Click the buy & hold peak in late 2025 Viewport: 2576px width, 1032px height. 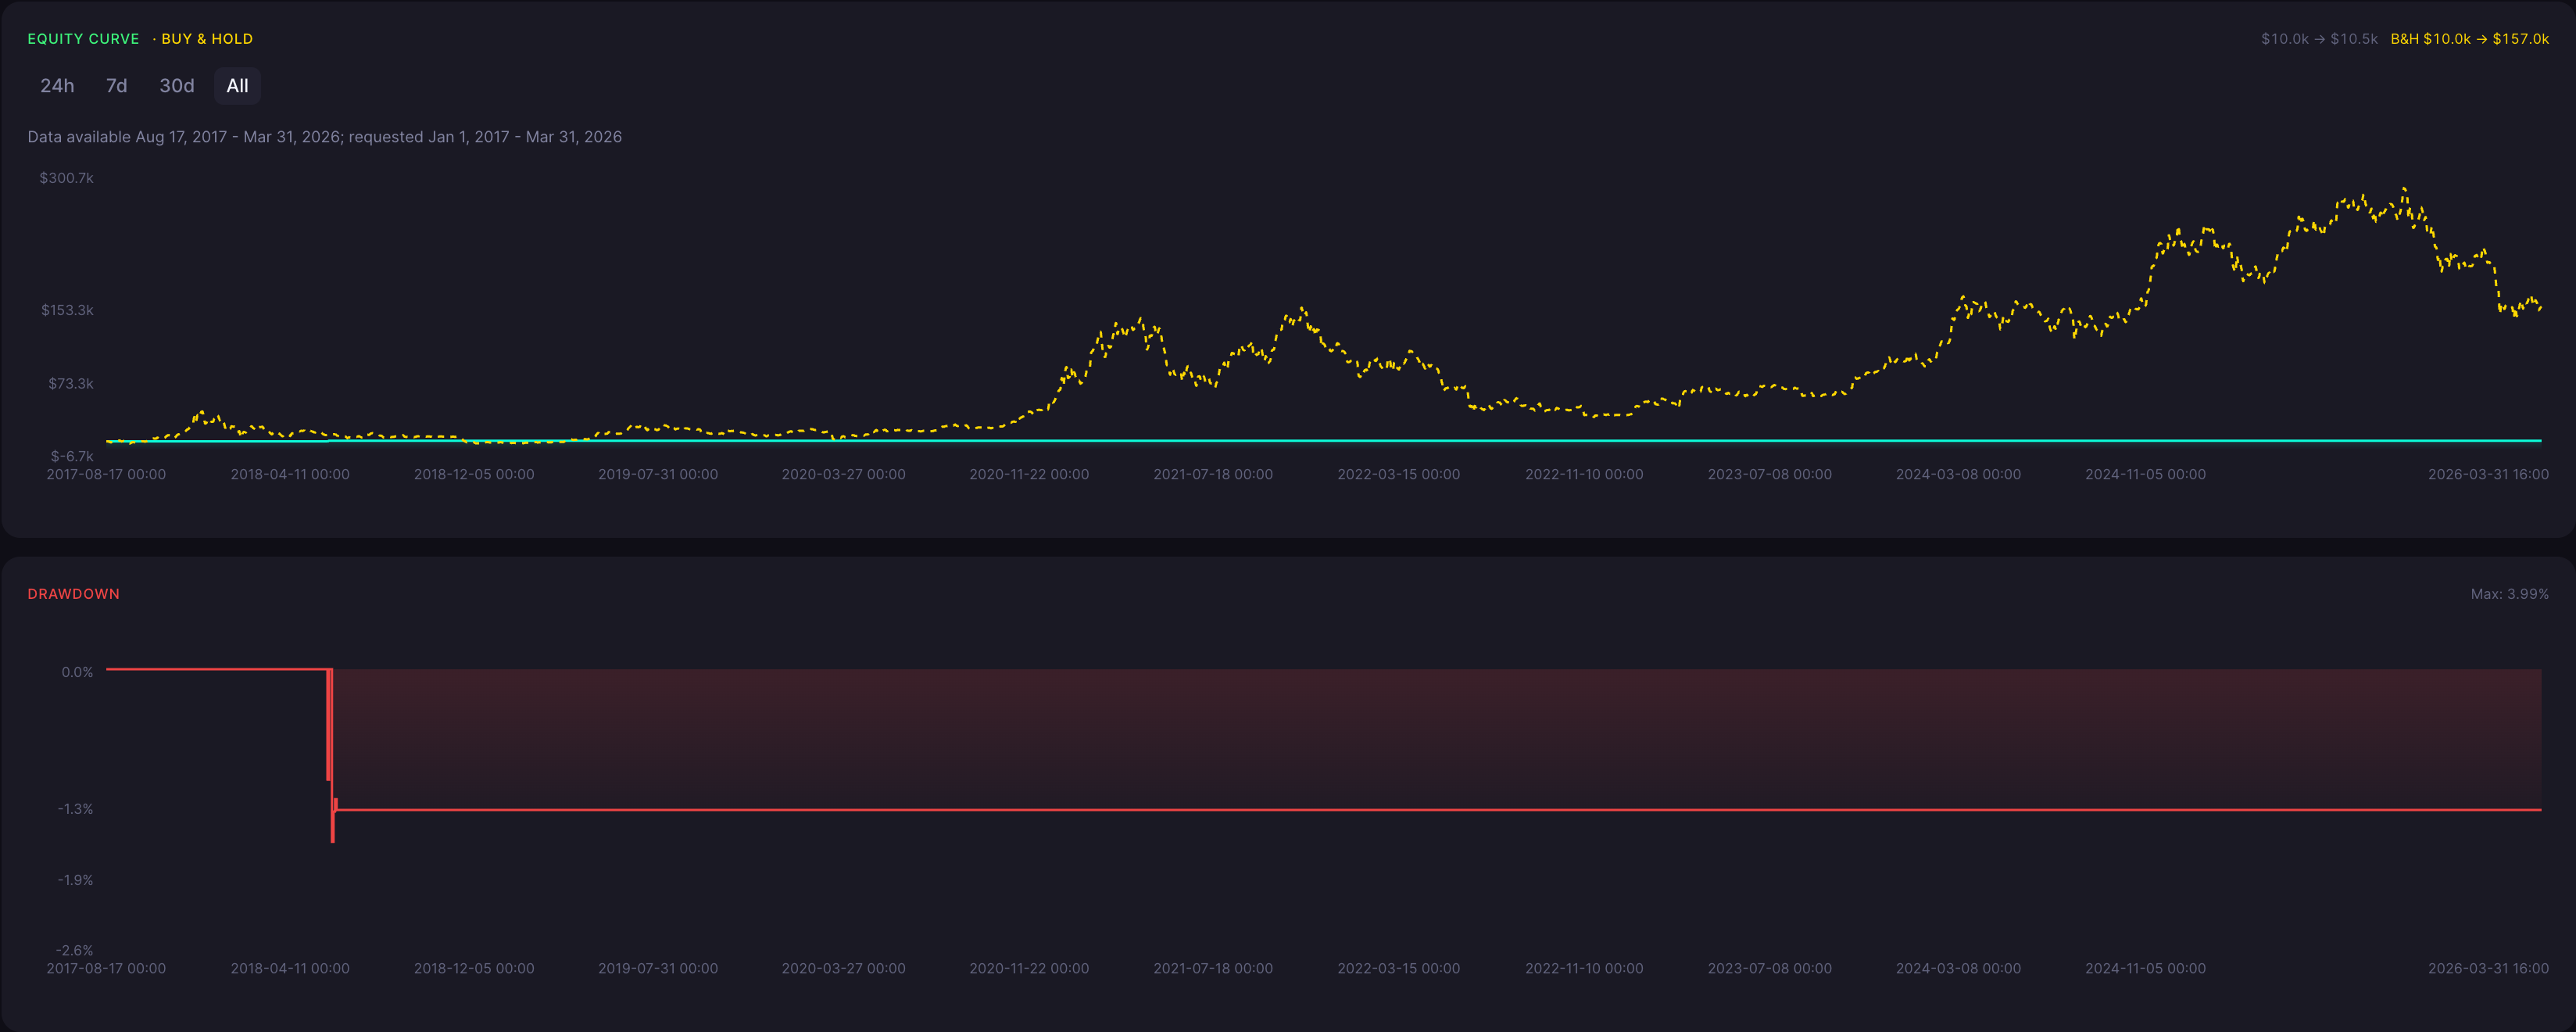pos(2404,190)
